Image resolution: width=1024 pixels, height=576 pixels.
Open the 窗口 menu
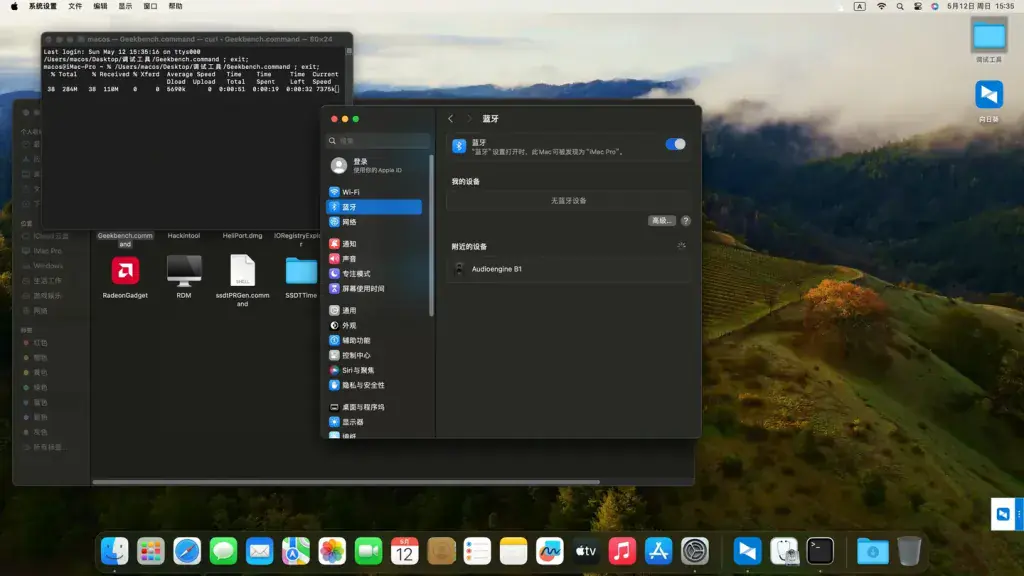coord(150,7)
